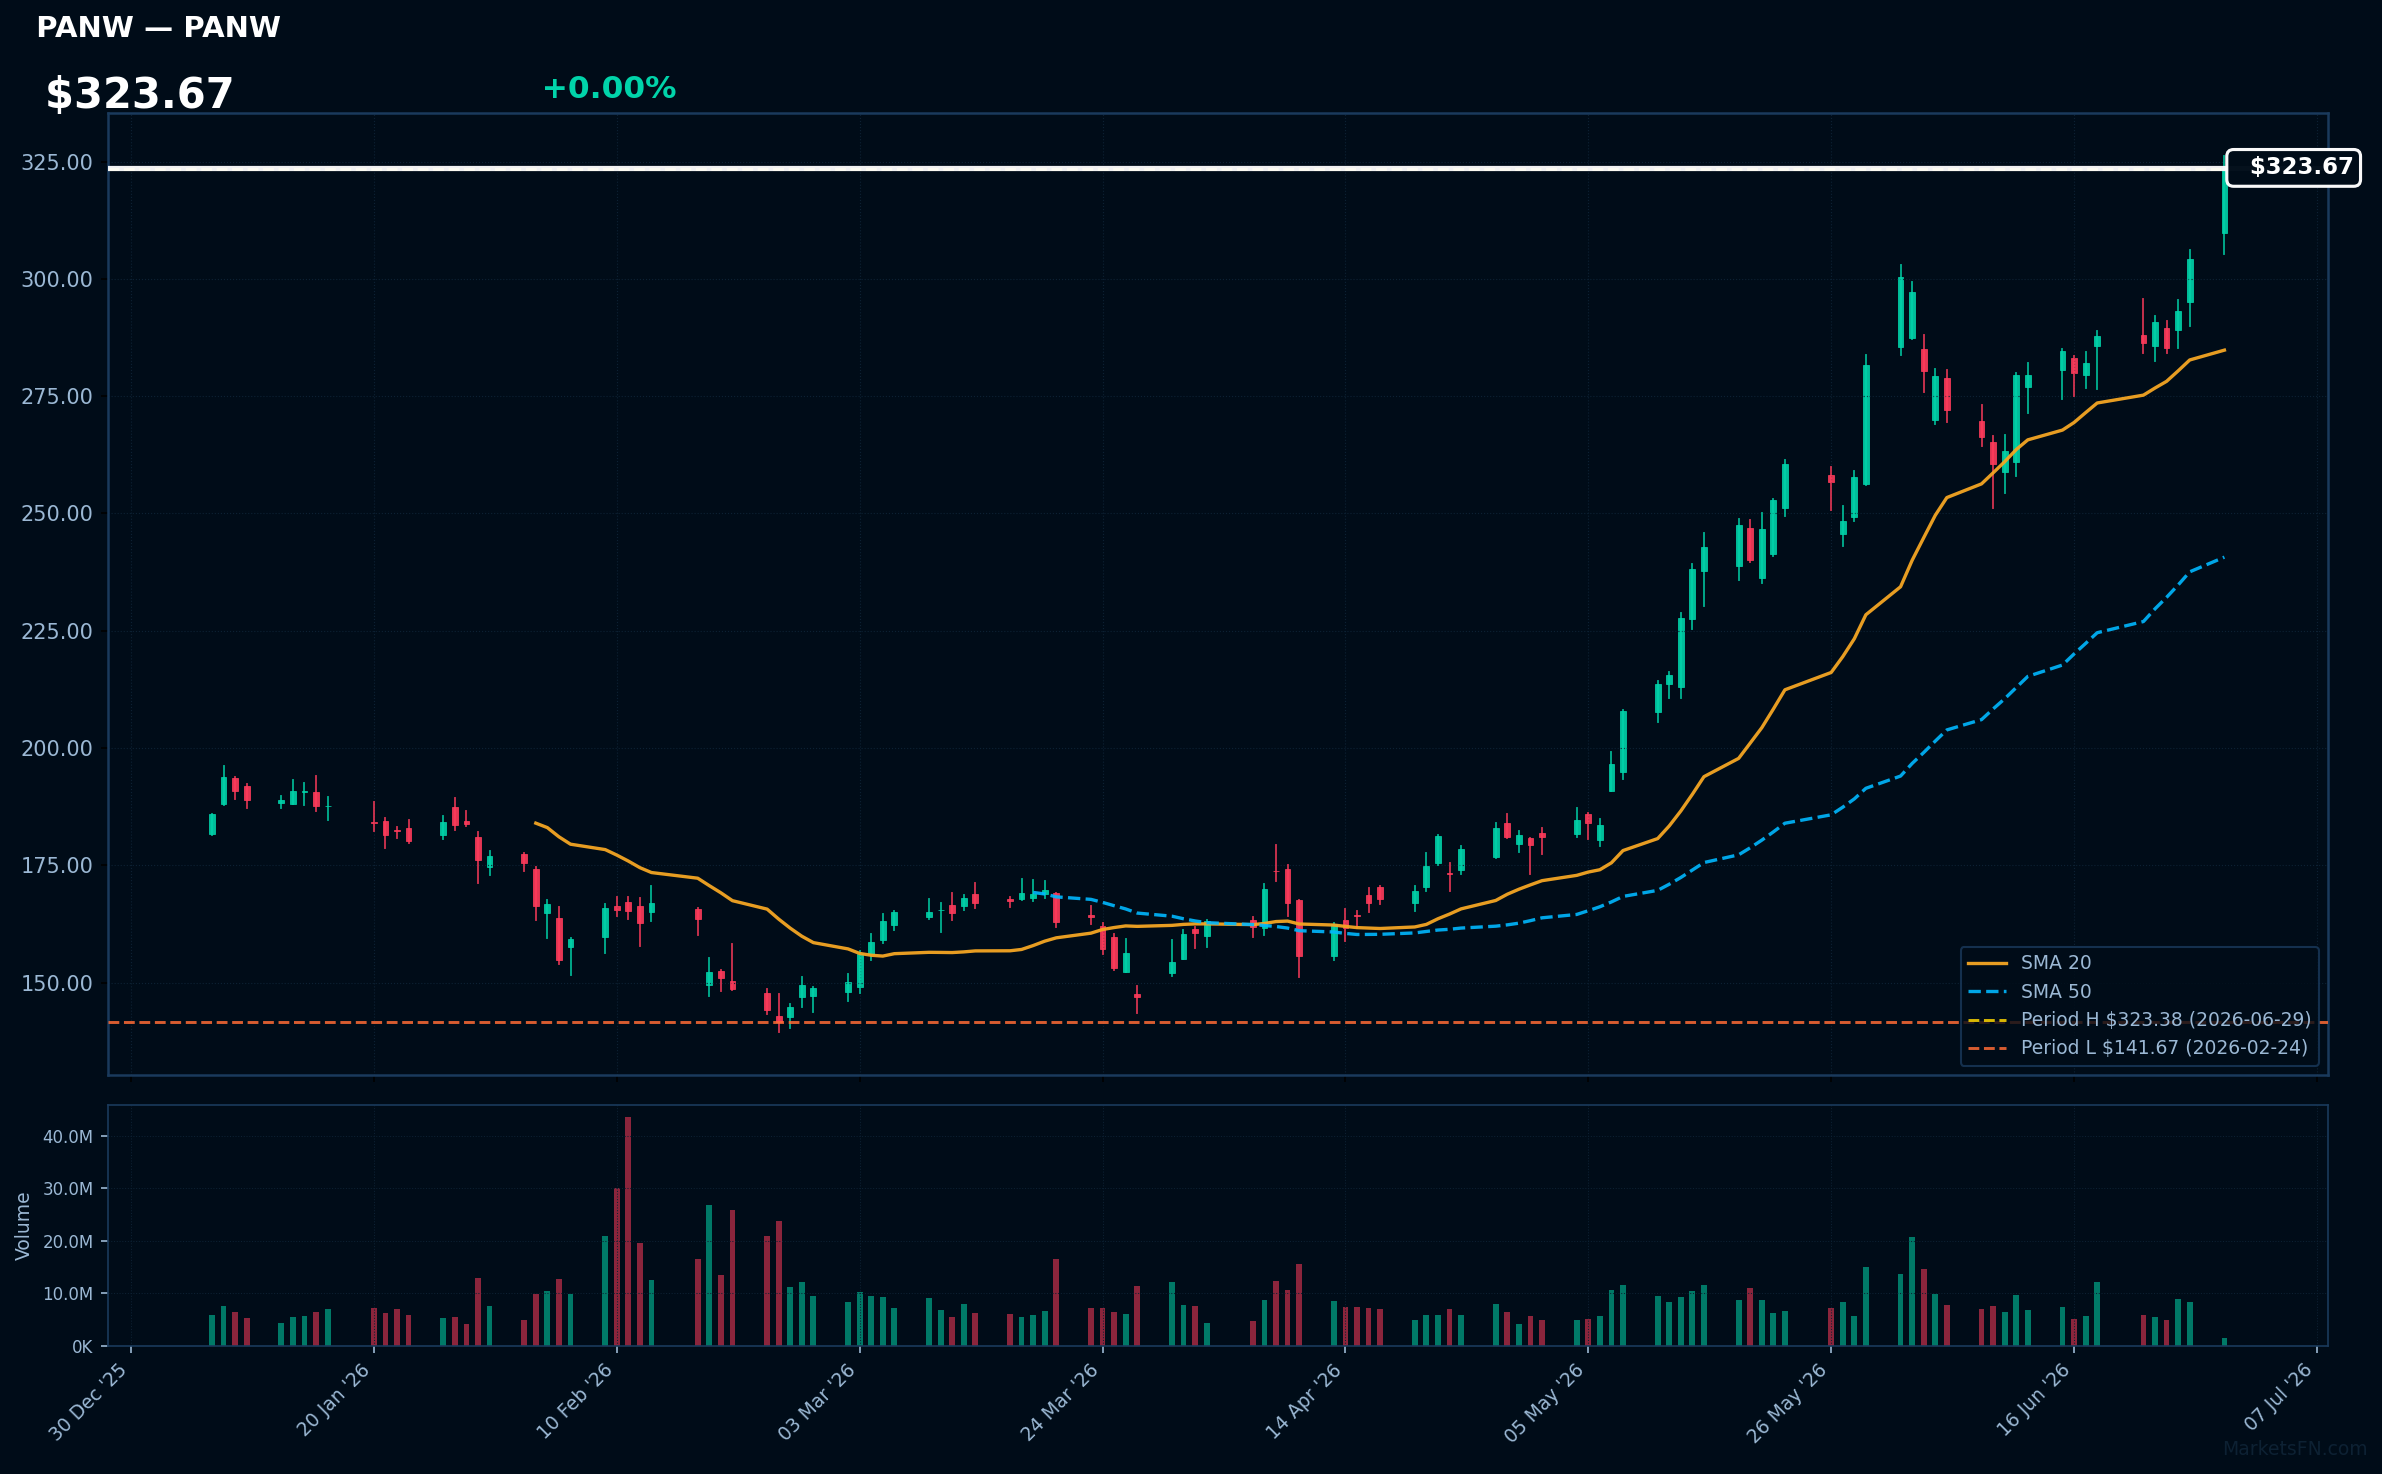Screen dimensions: 2382x1474
Task: Click the 14 Apr '26 date label
Action: 1303,1401
